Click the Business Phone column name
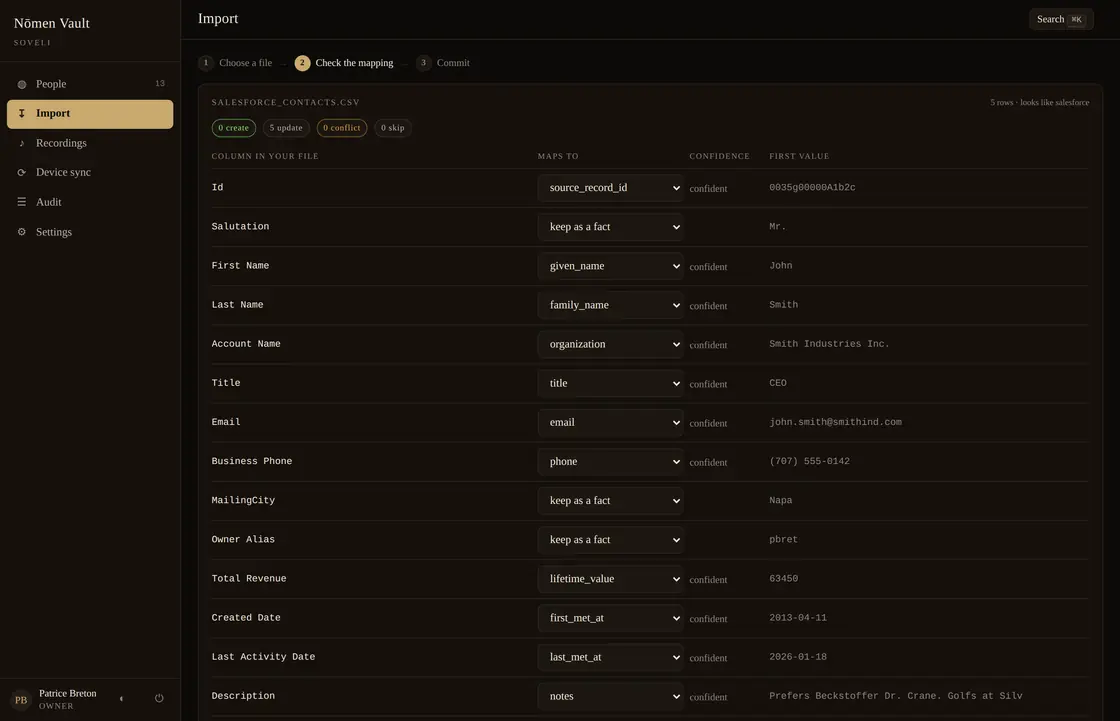Image resolution: width=1120 pixels, height=721 pixels. click(251, 462)
